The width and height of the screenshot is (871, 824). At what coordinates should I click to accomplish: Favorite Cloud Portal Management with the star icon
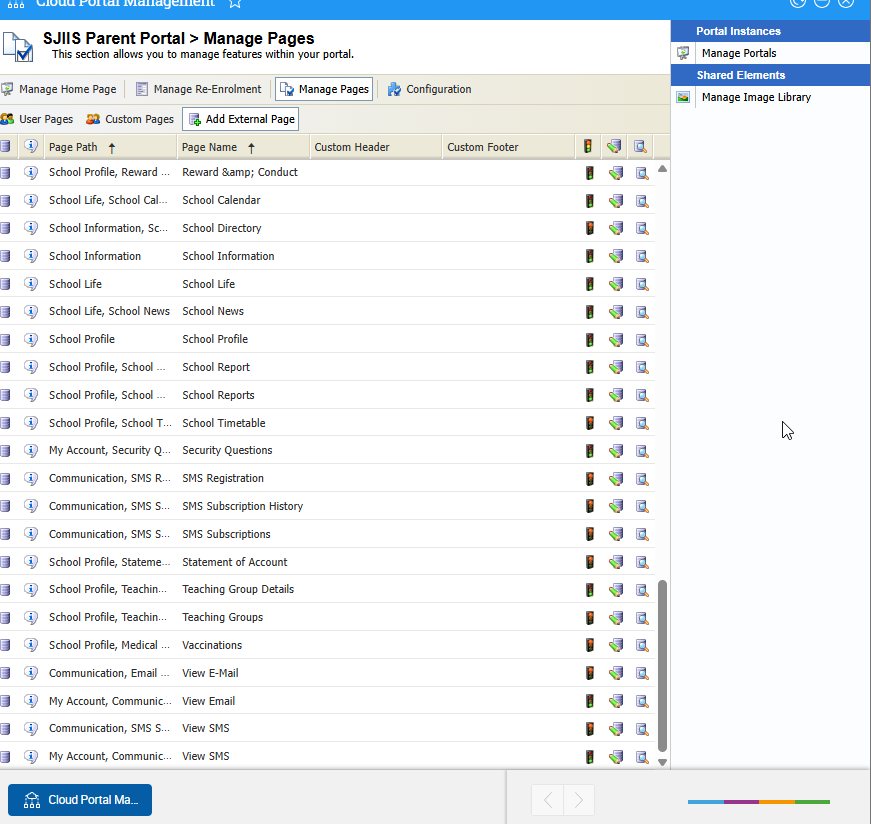pyautogui.click(x=235, y=4)
